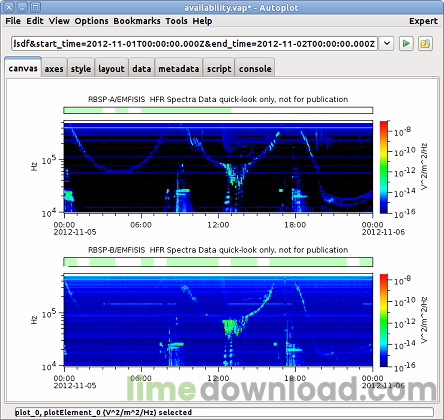Viewport: 444px width, 420px height.
Task: Open the View menu
Action: (x=59, y=21)
